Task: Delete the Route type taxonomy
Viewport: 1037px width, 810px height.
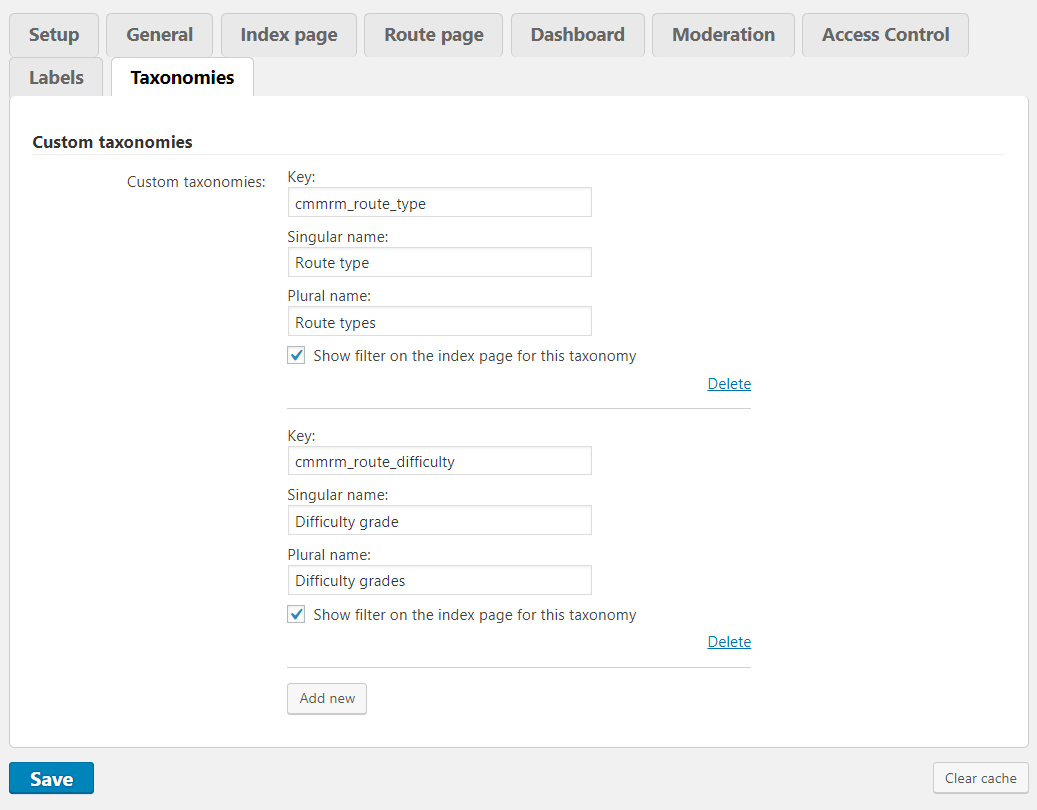Action: coord(729,384)
